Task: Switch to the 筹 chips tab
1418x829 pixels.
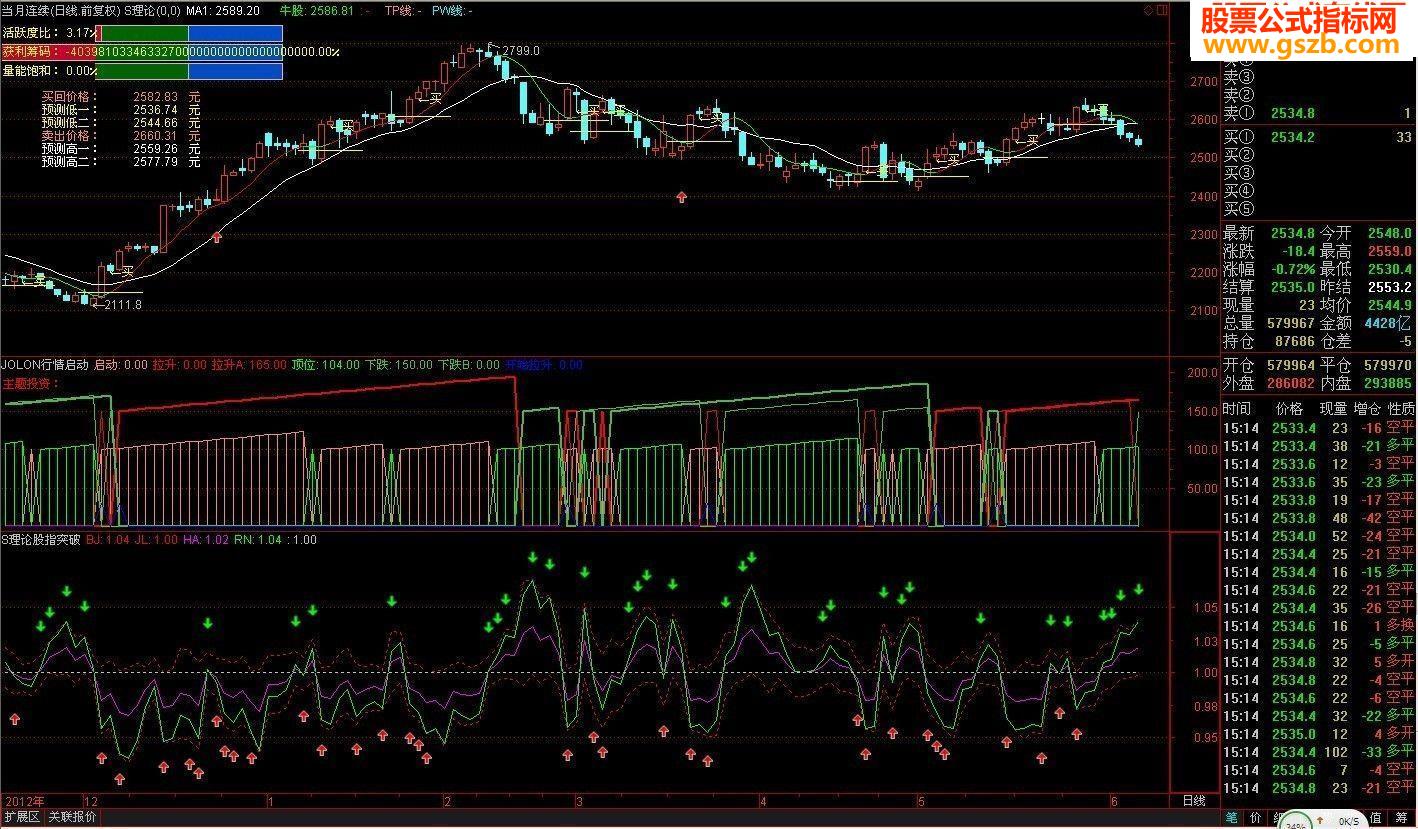Action: point(1402,818)
